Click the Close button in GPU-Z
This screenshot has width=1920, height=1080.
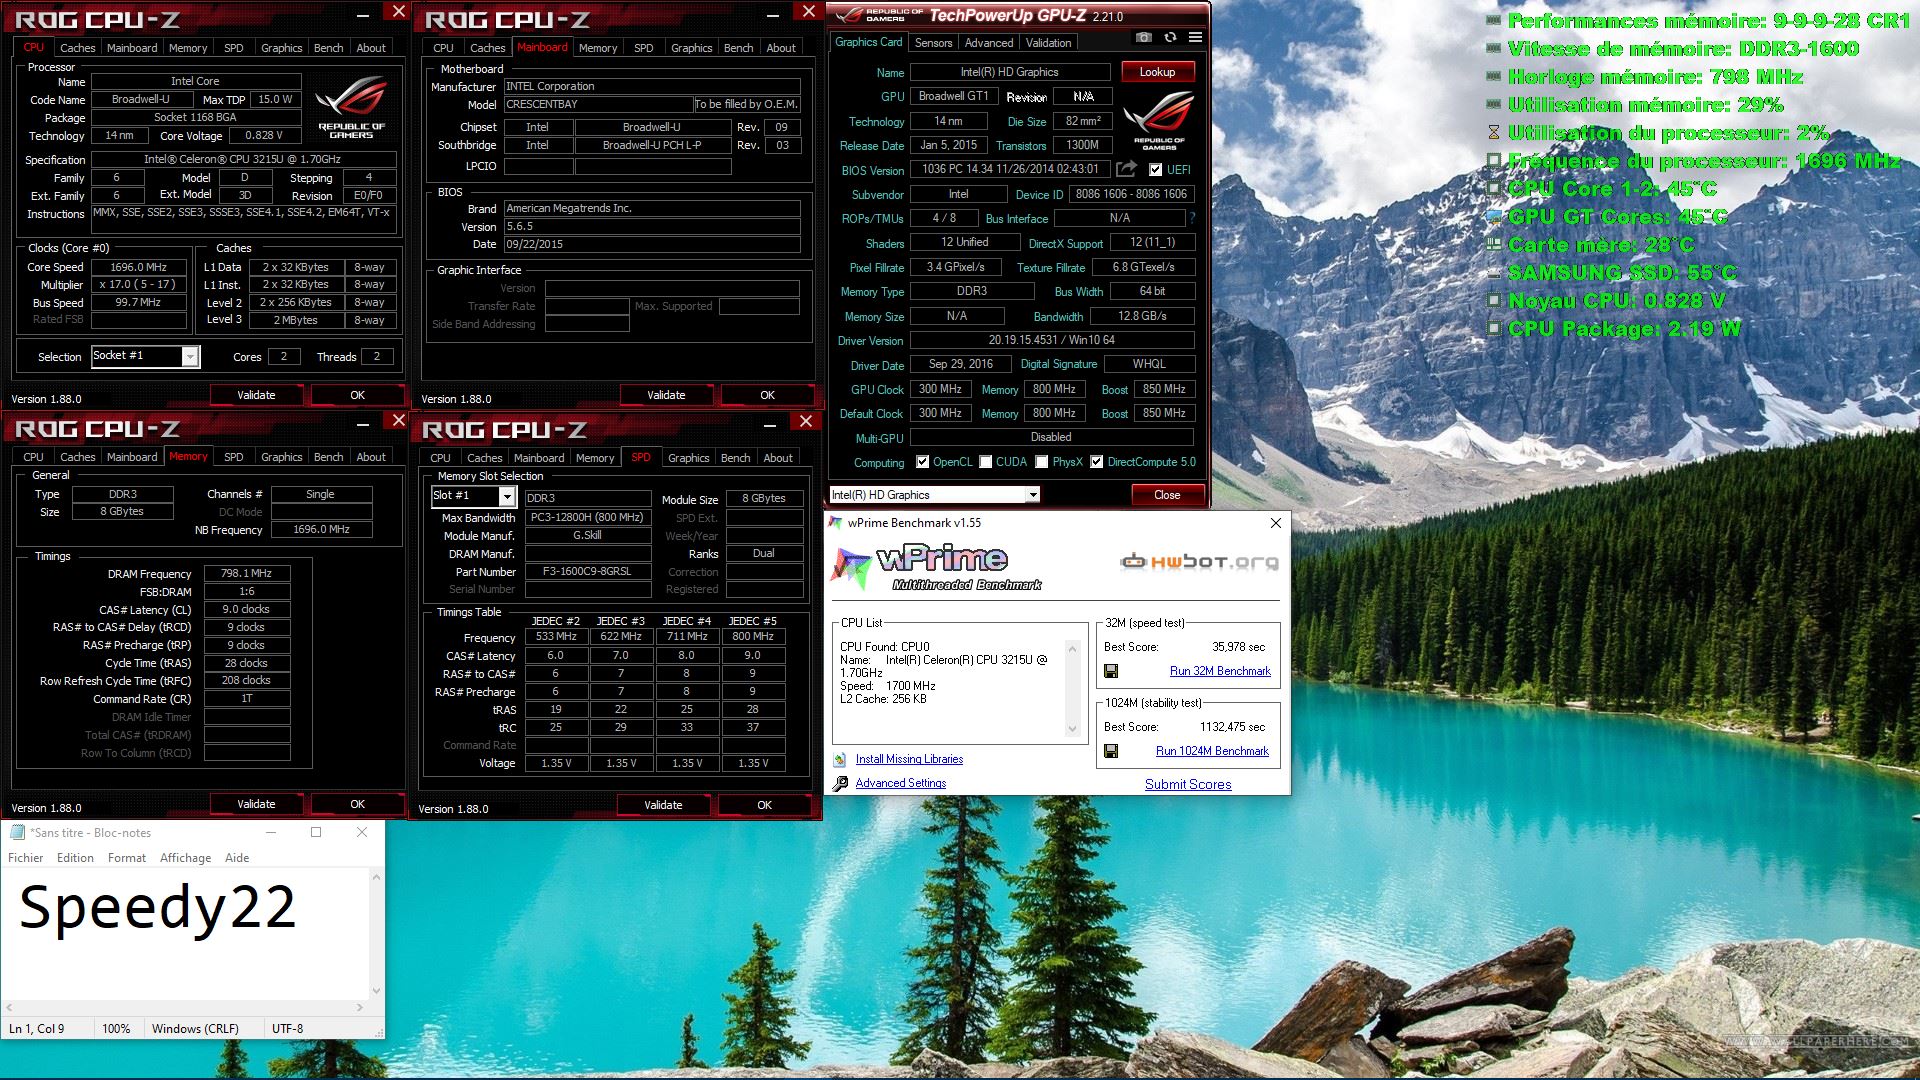coord(1167,495)
